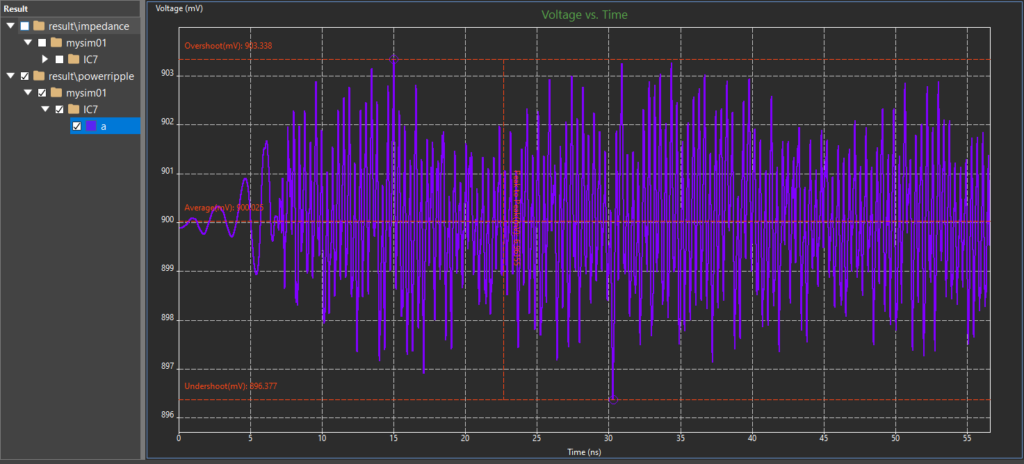
Task: Check the IC7 box under impedance
Action: pos(59,60)
